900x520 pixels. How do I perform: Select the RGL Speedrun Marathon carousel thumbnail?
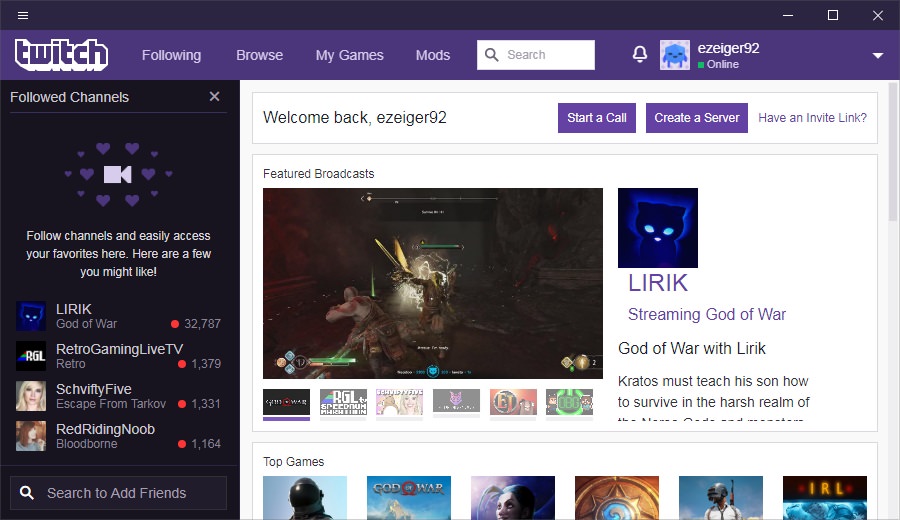(343, 402)
